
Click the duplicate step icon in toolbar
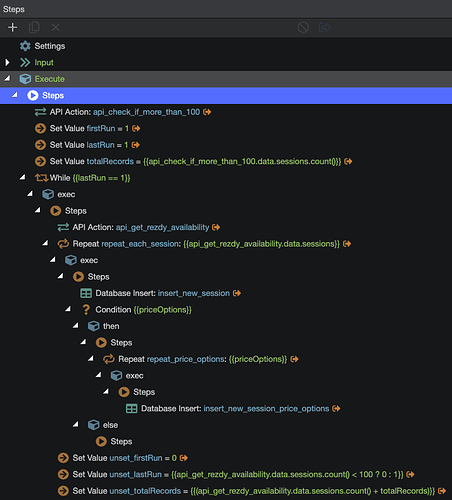(x=34, y=27)
